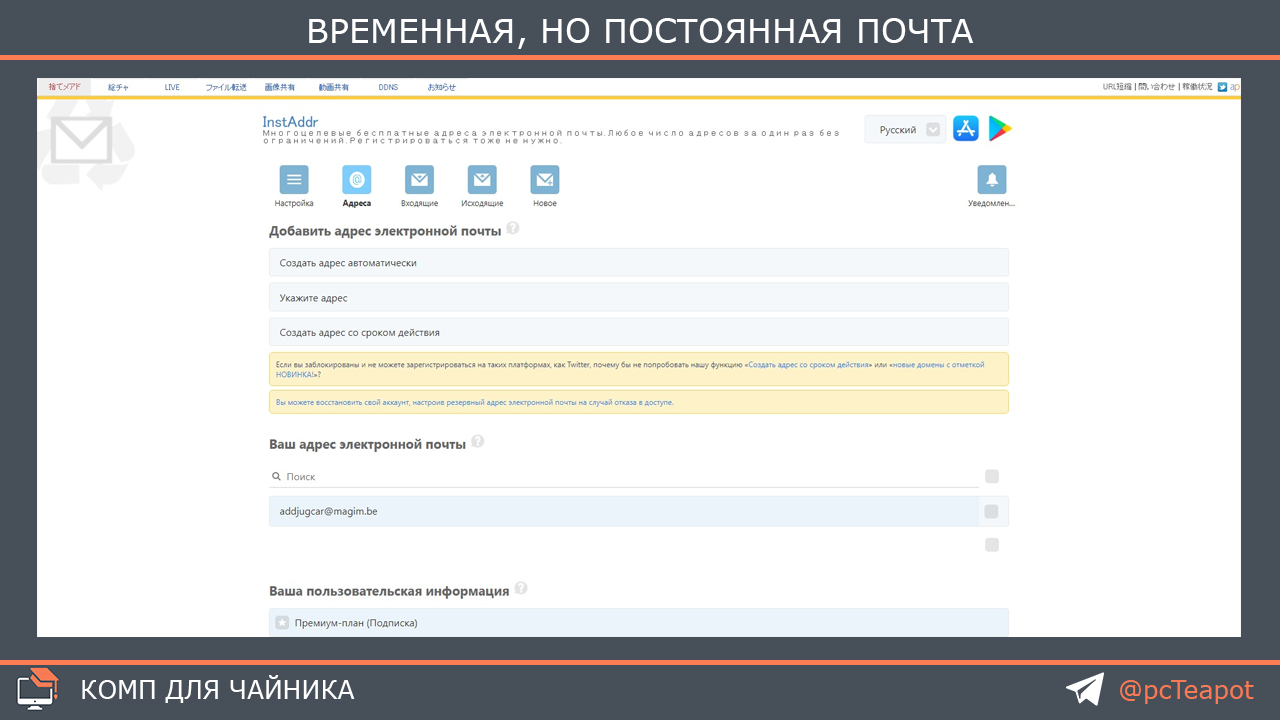Screen dimensions: 1280x720
Task: Click Создать адрес со сроком действия button
Action: coord(639,332)
